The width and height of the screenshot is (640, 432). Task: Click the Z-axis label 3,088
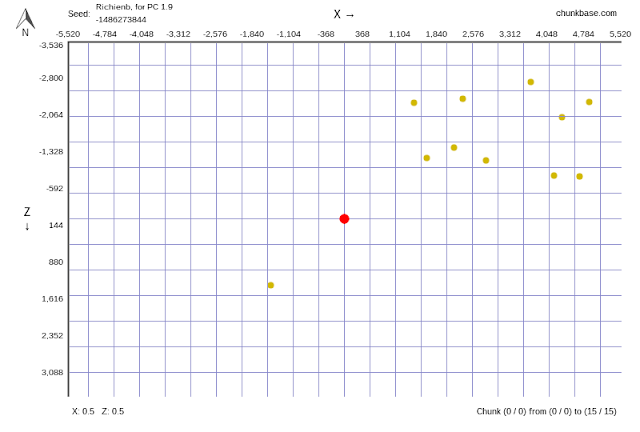pos(52,372)
